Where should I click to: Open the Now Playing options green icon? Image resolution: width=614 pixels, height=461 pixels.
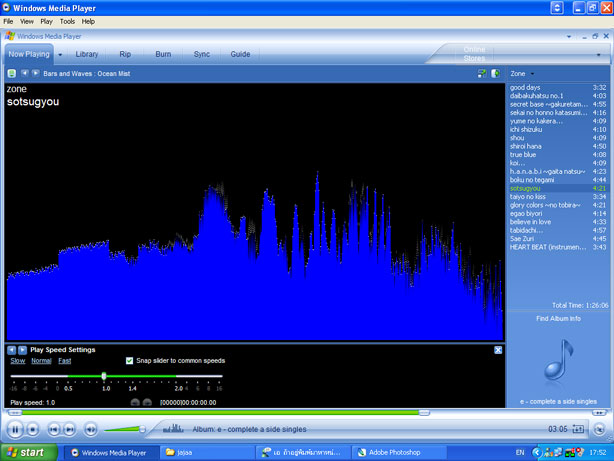[x=12, y=73]
